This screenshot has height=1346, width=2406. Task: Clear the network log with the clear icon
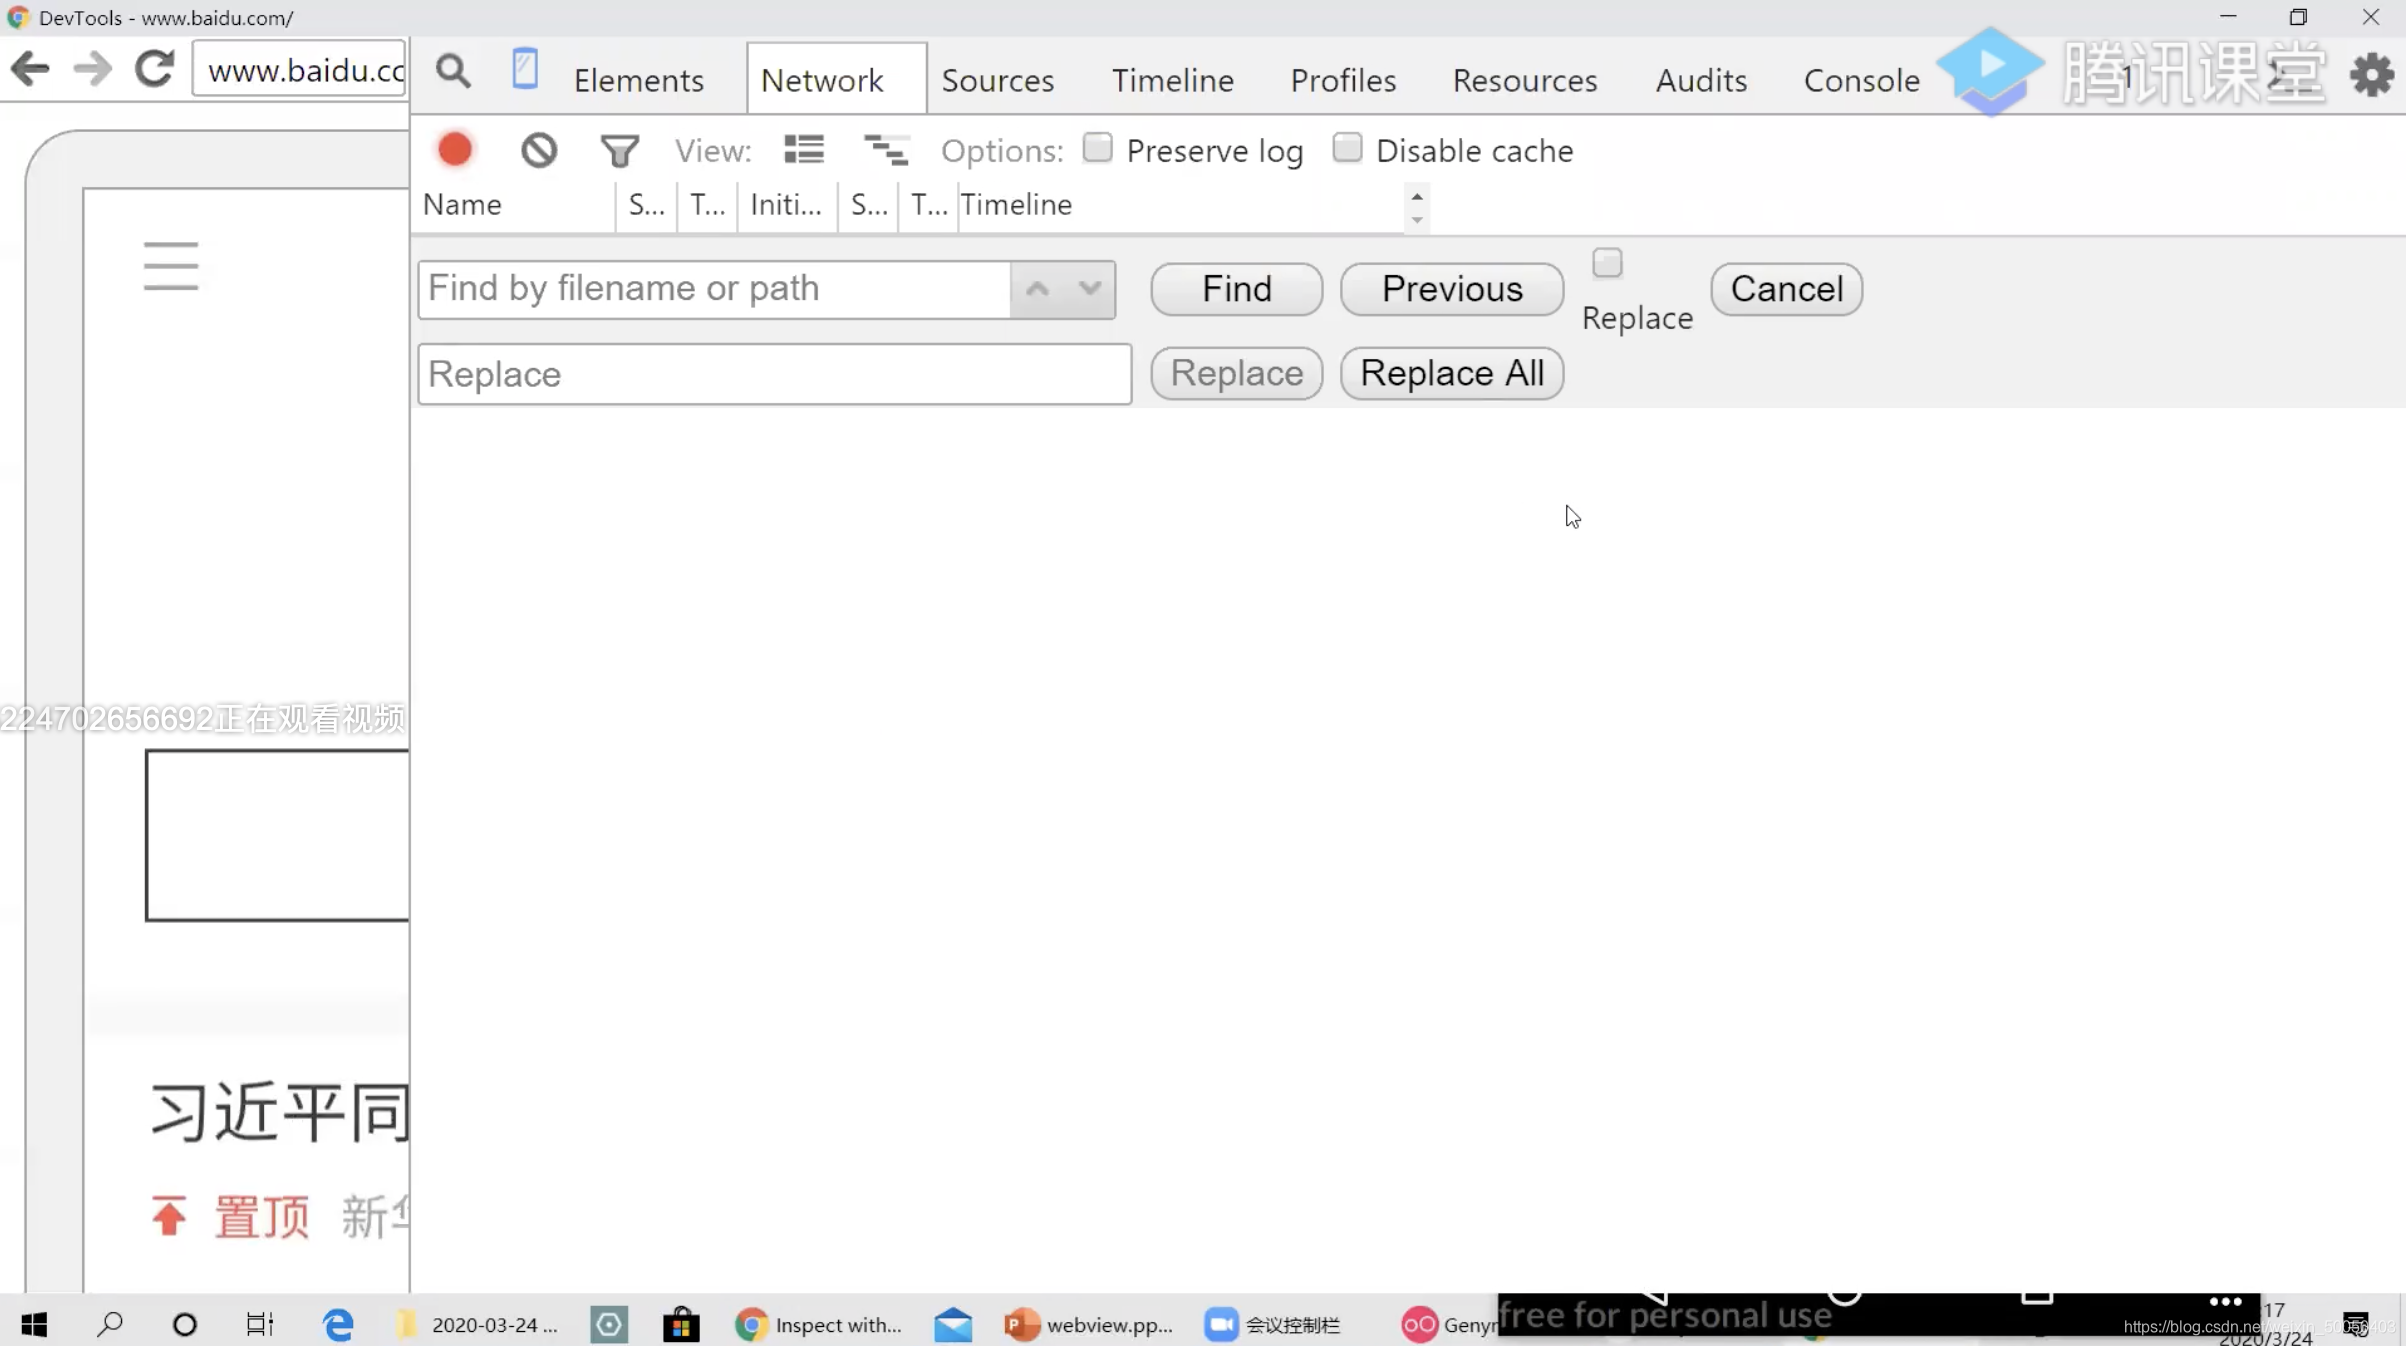click(x=539, y=150)
